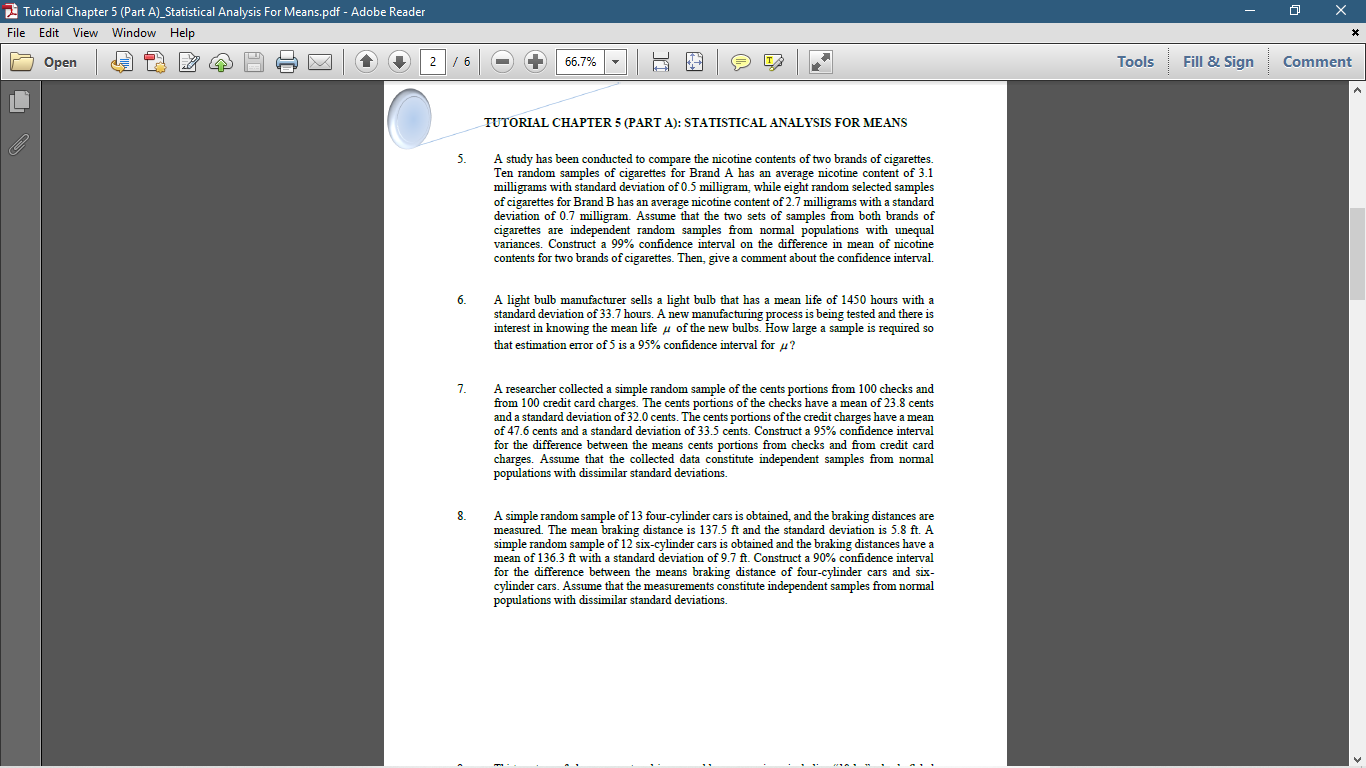Screen dimensions: 1366x768
Task: Open the Window menu
Action: click(x=134, y=33)
